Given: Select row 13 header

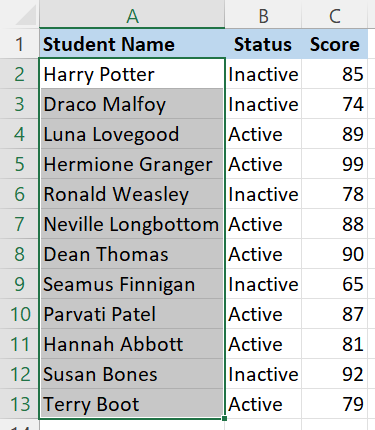Looking at the screenshot, I should [x=19, y=404].
